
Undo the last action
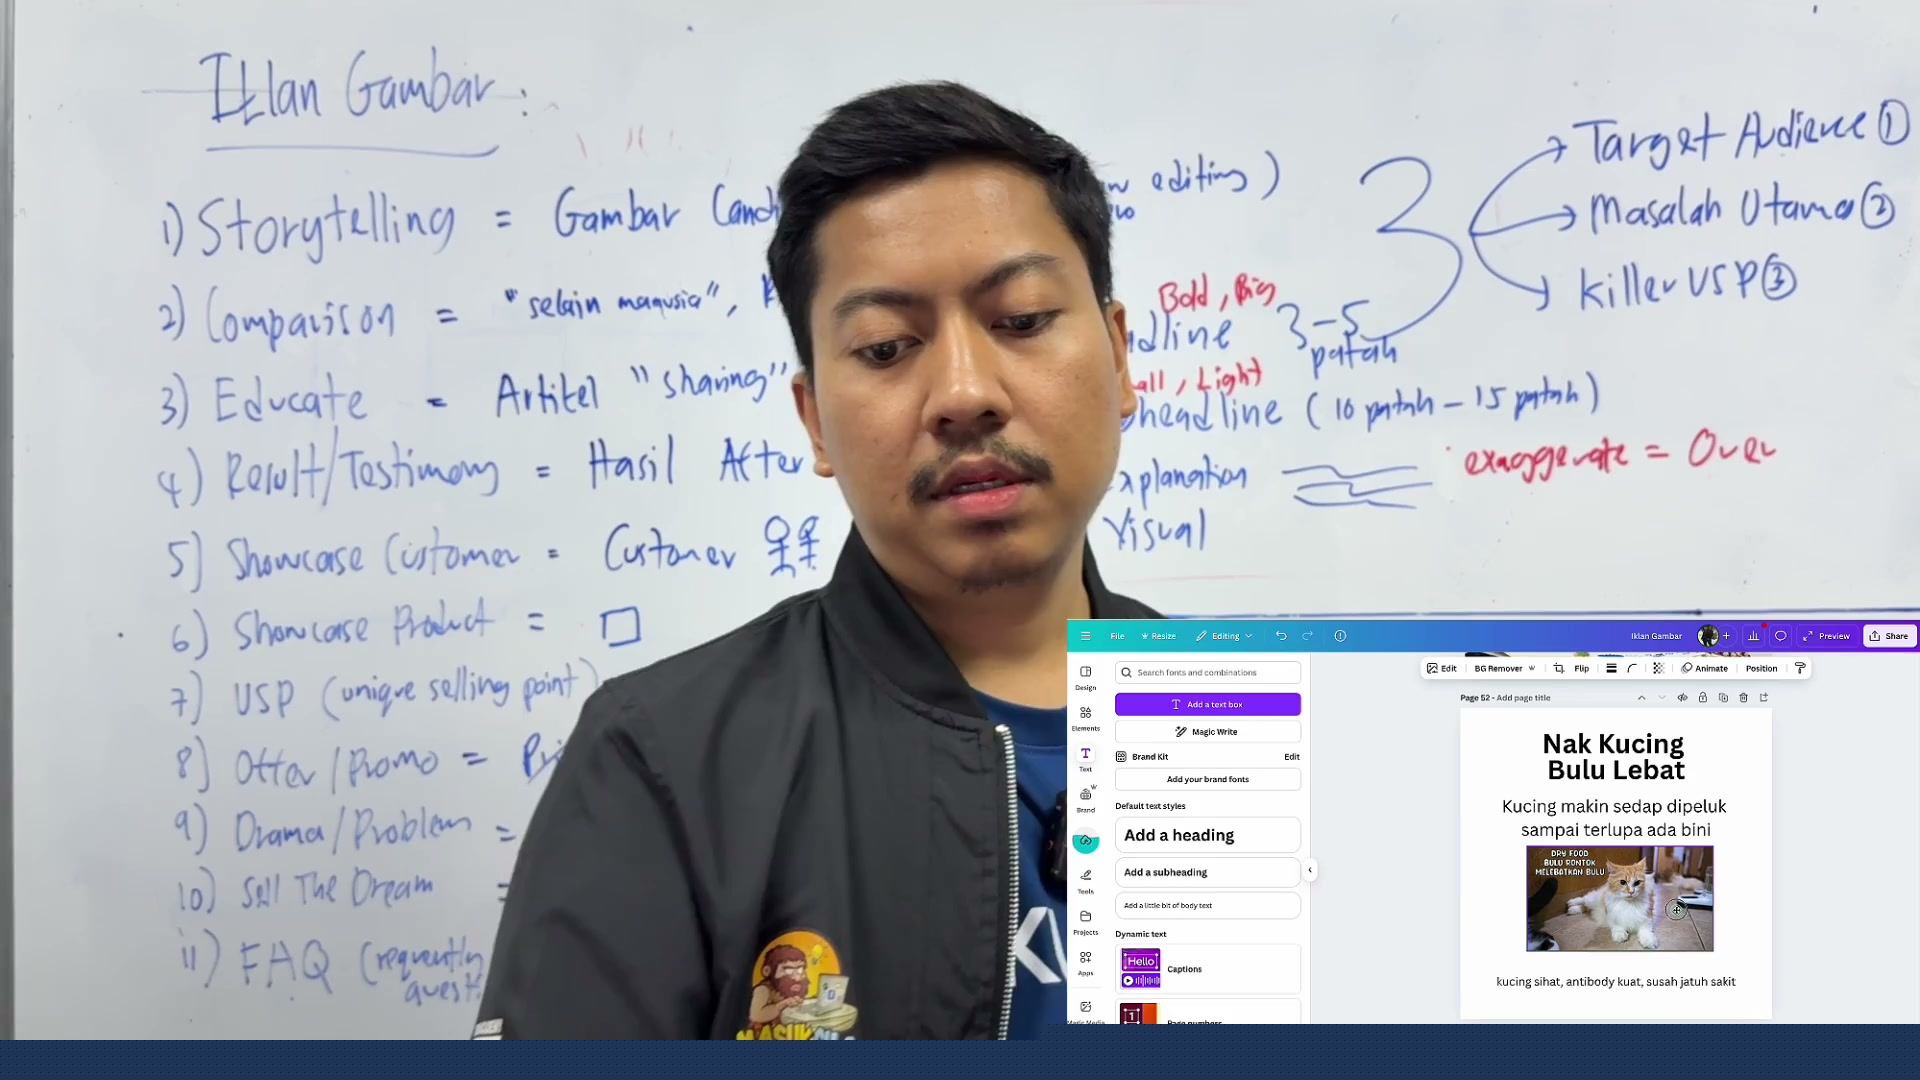(1281, 636)
